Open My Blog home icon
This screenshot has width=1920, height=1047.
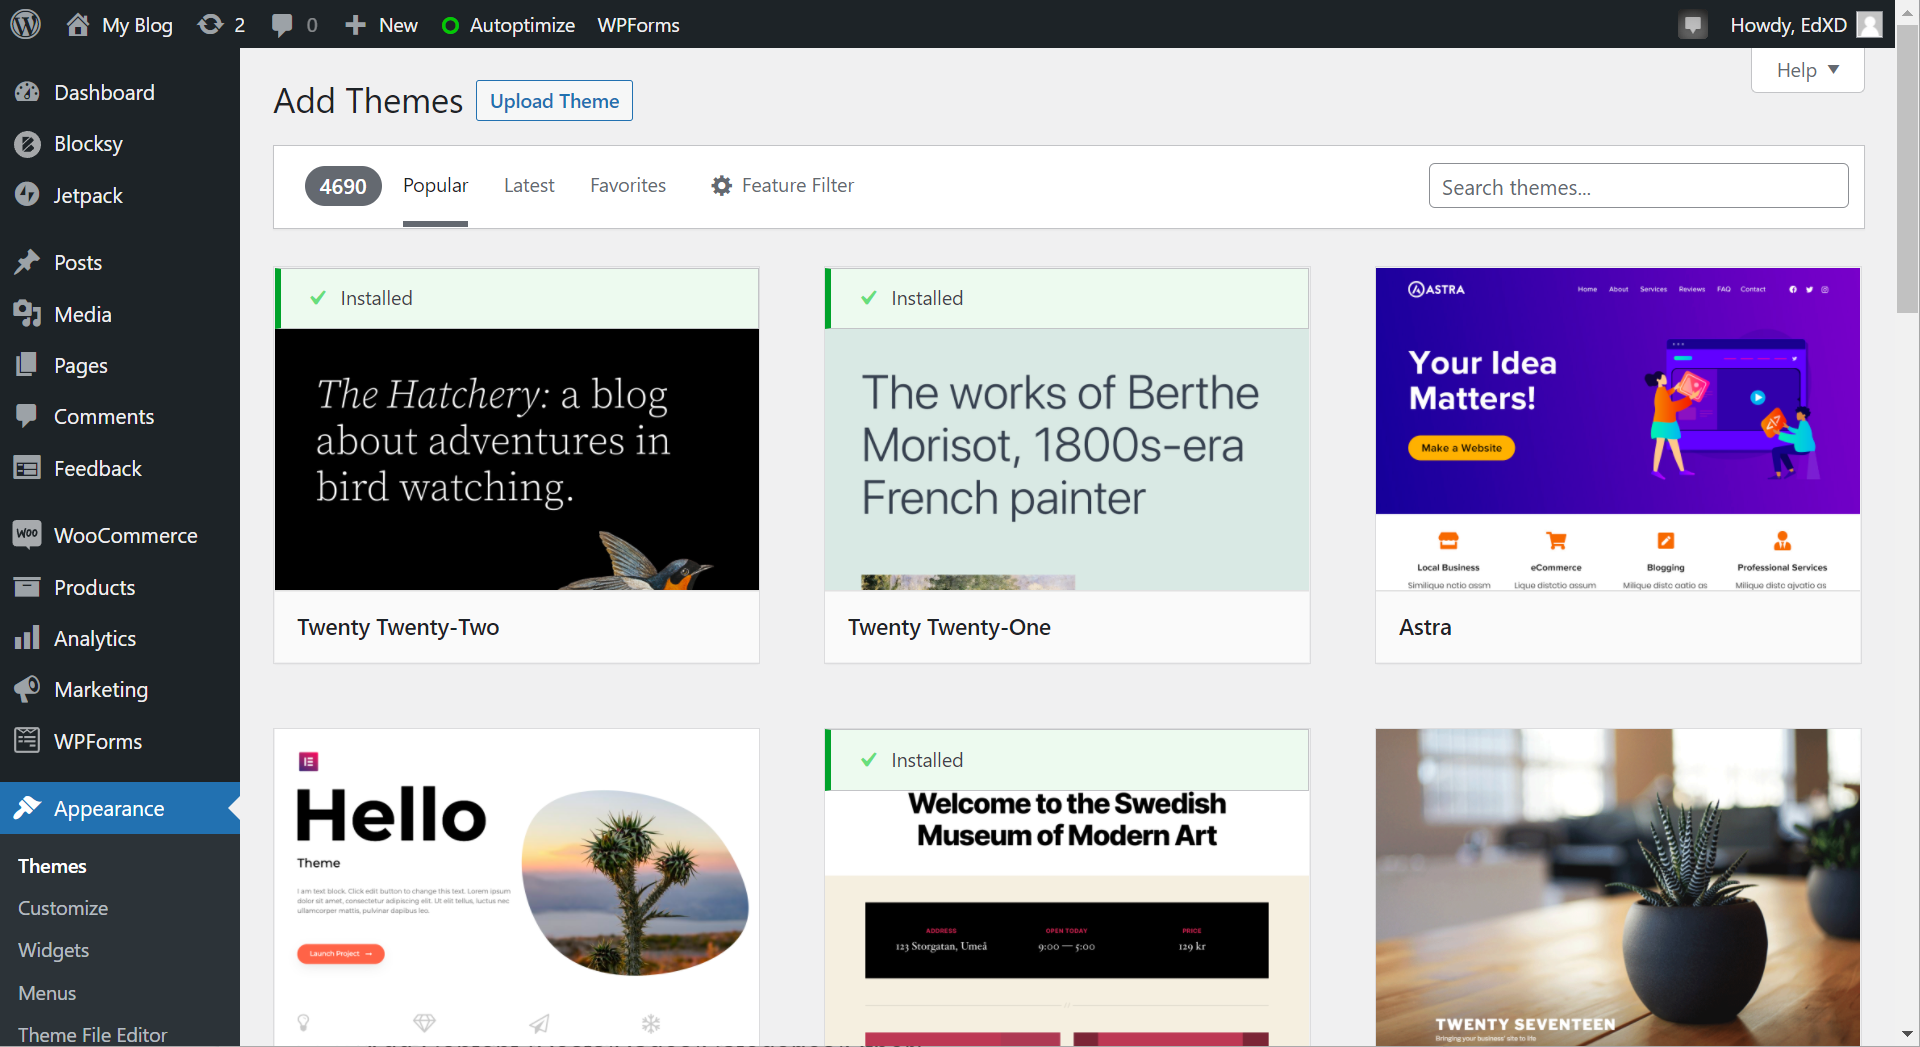pos(78,24)
